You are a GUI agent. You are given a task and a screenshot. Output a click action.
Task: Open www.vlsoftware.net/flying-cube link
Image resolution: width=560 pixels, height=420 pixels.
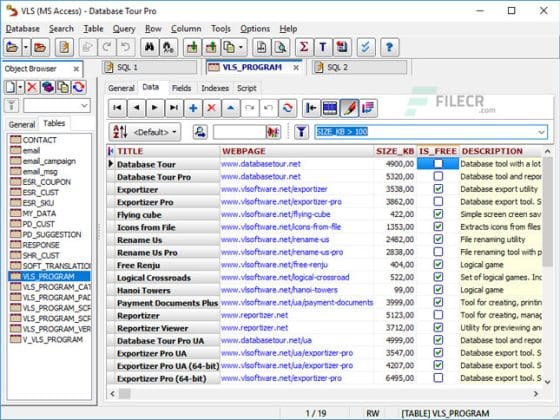[275, 214]
